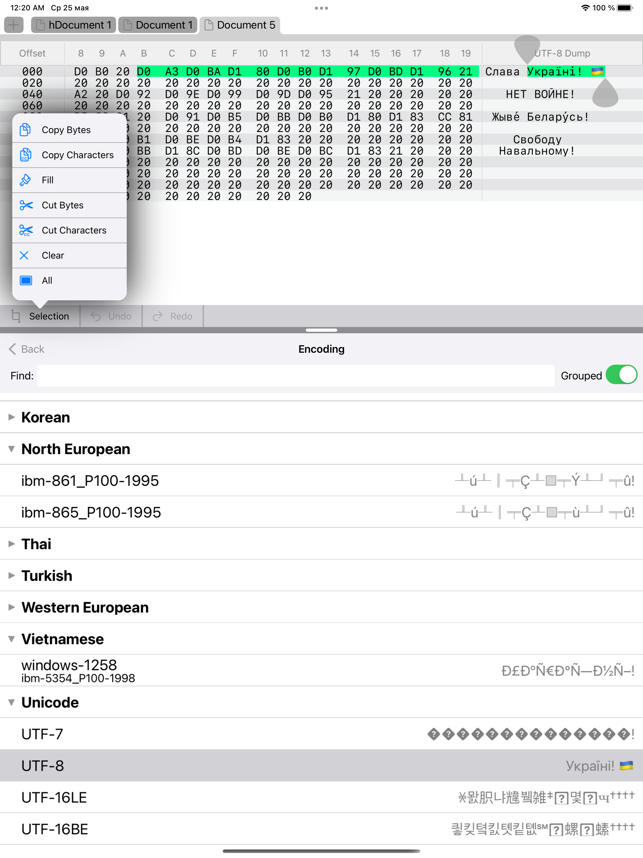Screen dimensions: 643x858
Task: Click the Clear X icon
Action: click(24, 256)
